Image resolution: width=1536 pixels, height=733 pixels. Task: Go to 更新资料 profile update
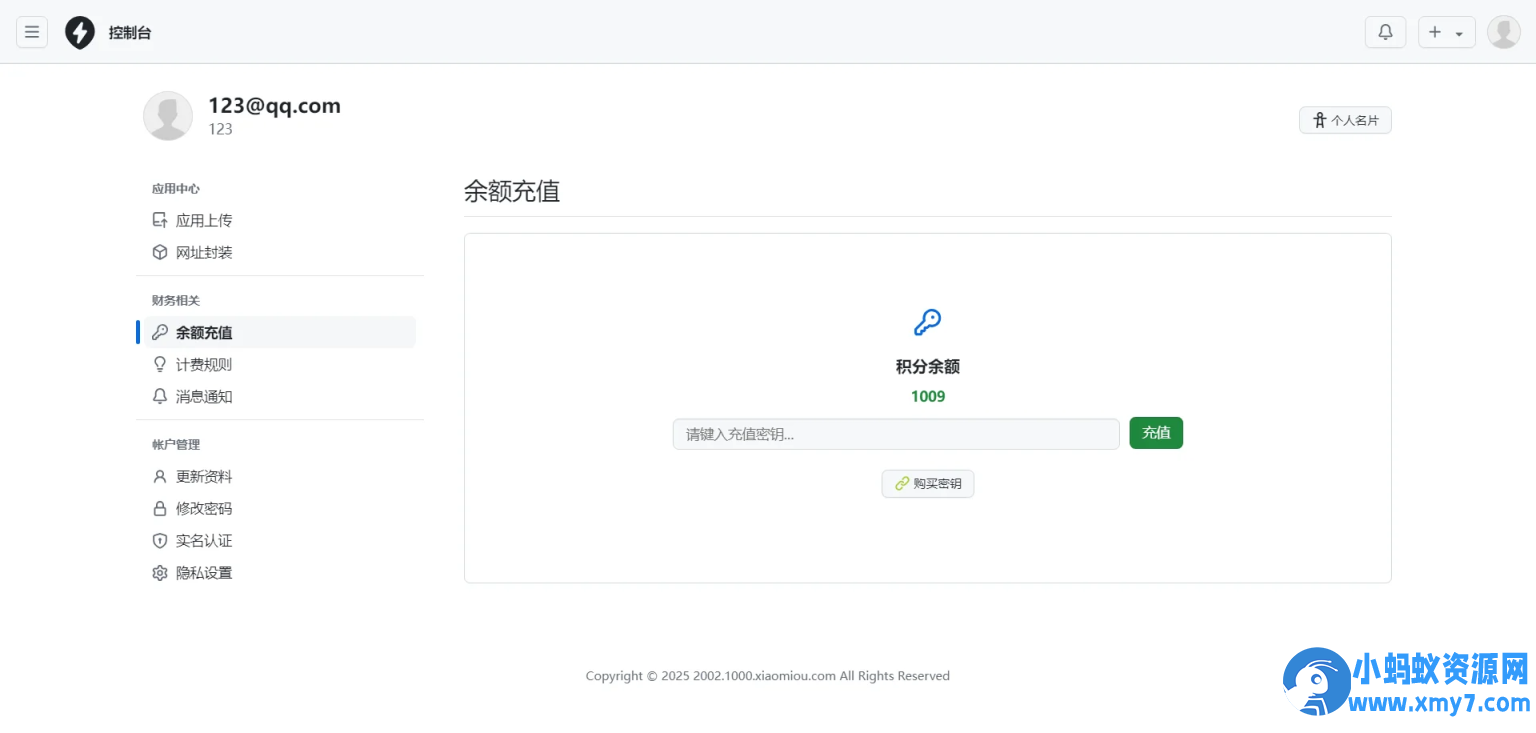pos(204,476)
